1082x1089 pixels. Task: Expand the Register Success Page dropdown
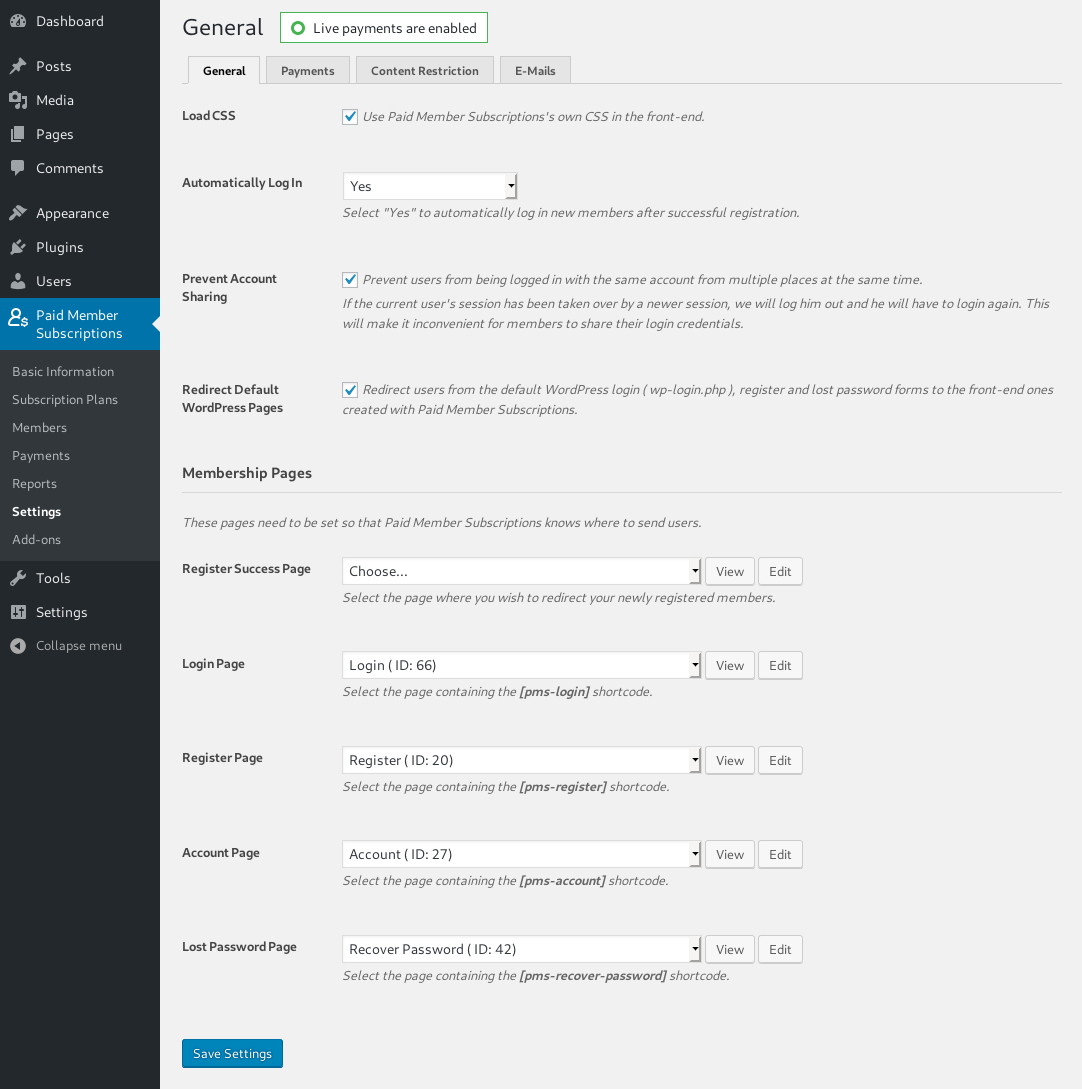pyautogui.click(x=521, y=571)
